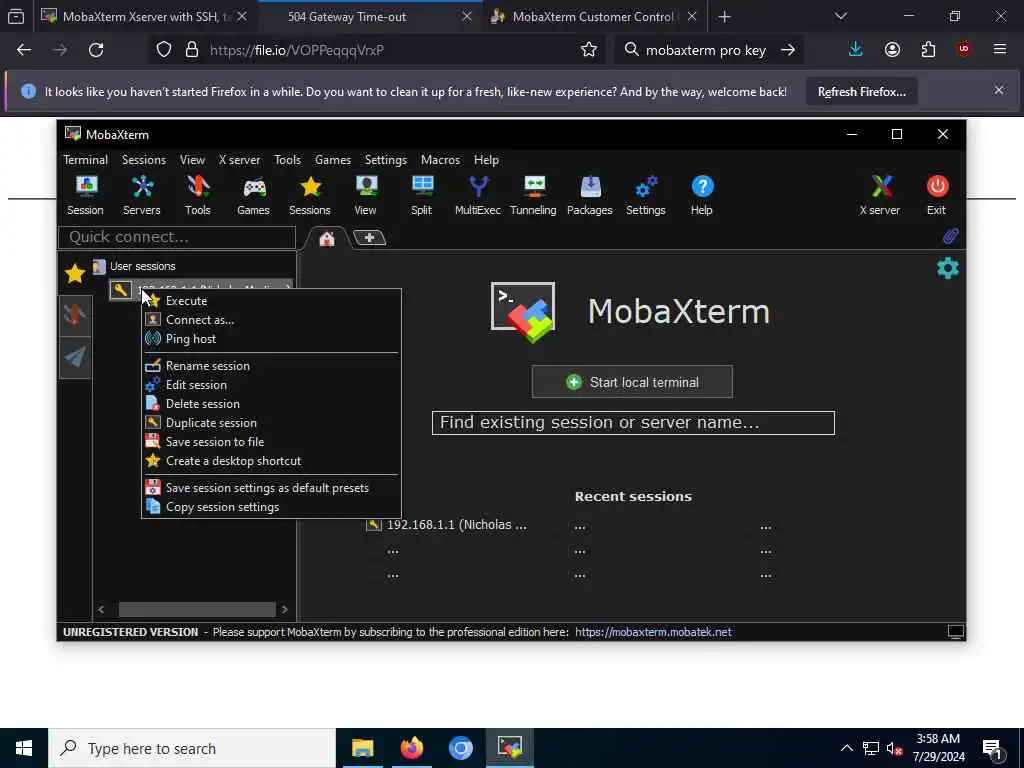
Task: Click the Servers toolbar icon
Action: coord(142,195)
